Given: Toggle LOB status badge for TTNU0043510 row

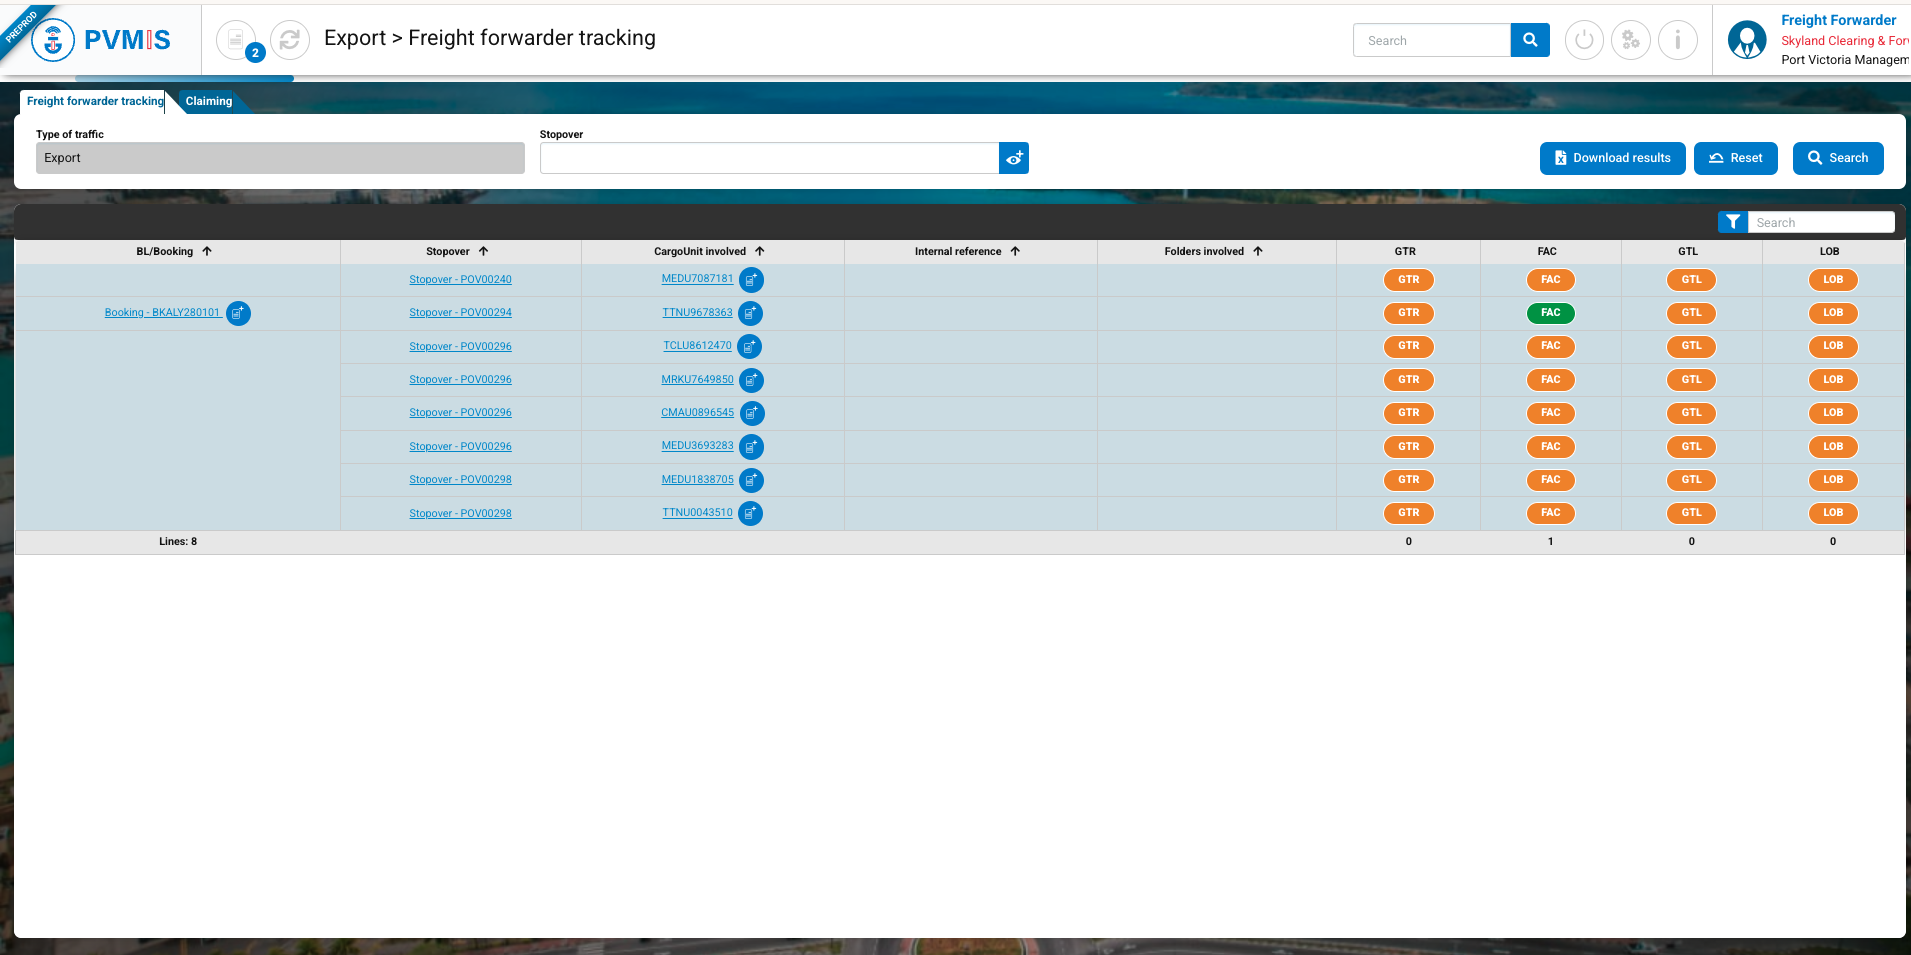Looking at the screenshot, I should (1832, 513).
